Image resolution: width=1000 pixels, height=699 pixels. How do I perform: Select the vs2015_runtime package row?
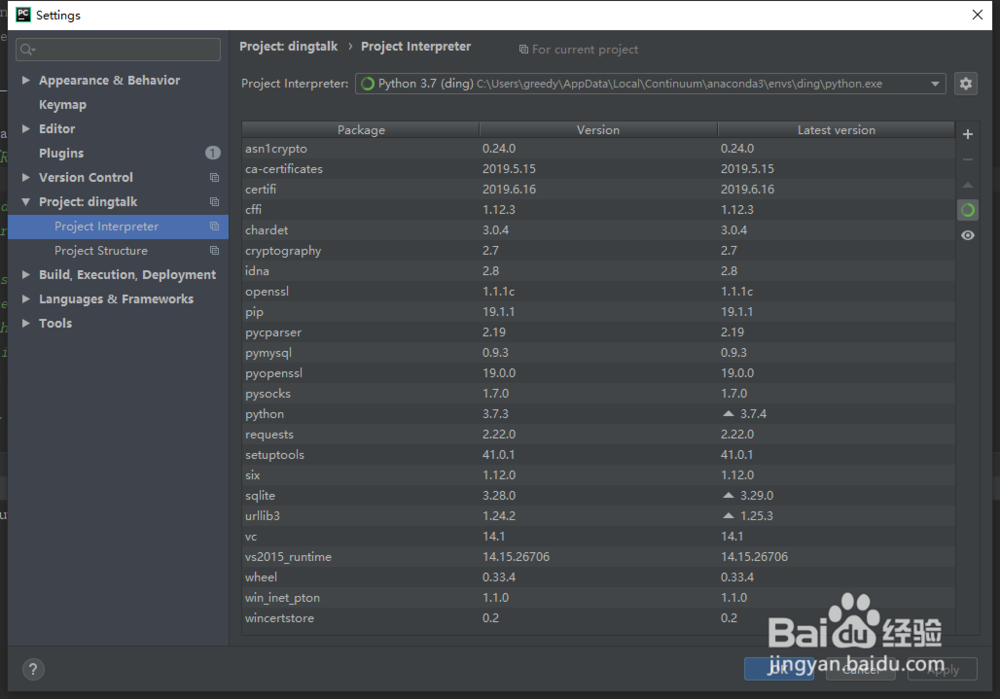click(598, 557)
